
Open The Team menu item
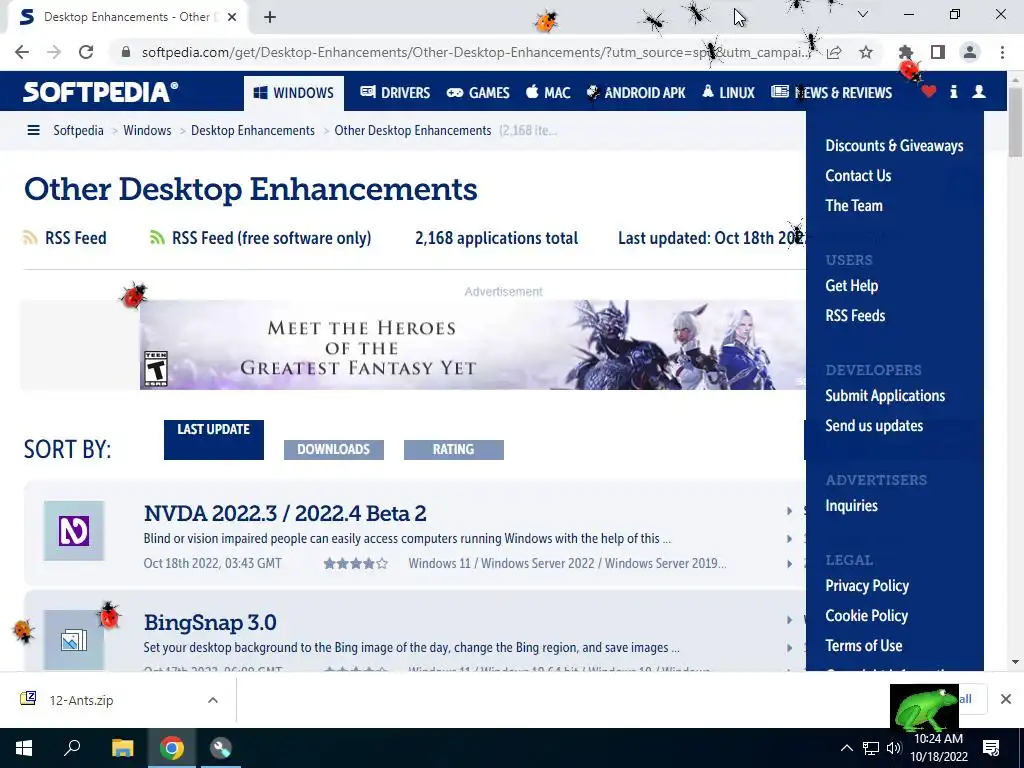tap(854, 206)
